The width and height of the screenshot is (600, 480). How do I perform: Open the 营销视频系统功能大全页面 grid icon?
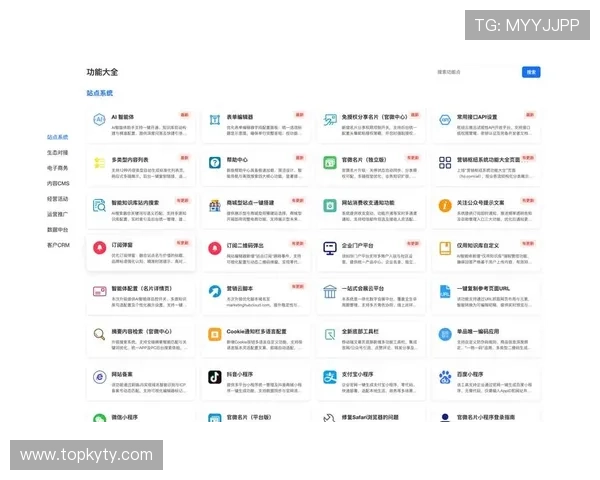coord(444,162)
